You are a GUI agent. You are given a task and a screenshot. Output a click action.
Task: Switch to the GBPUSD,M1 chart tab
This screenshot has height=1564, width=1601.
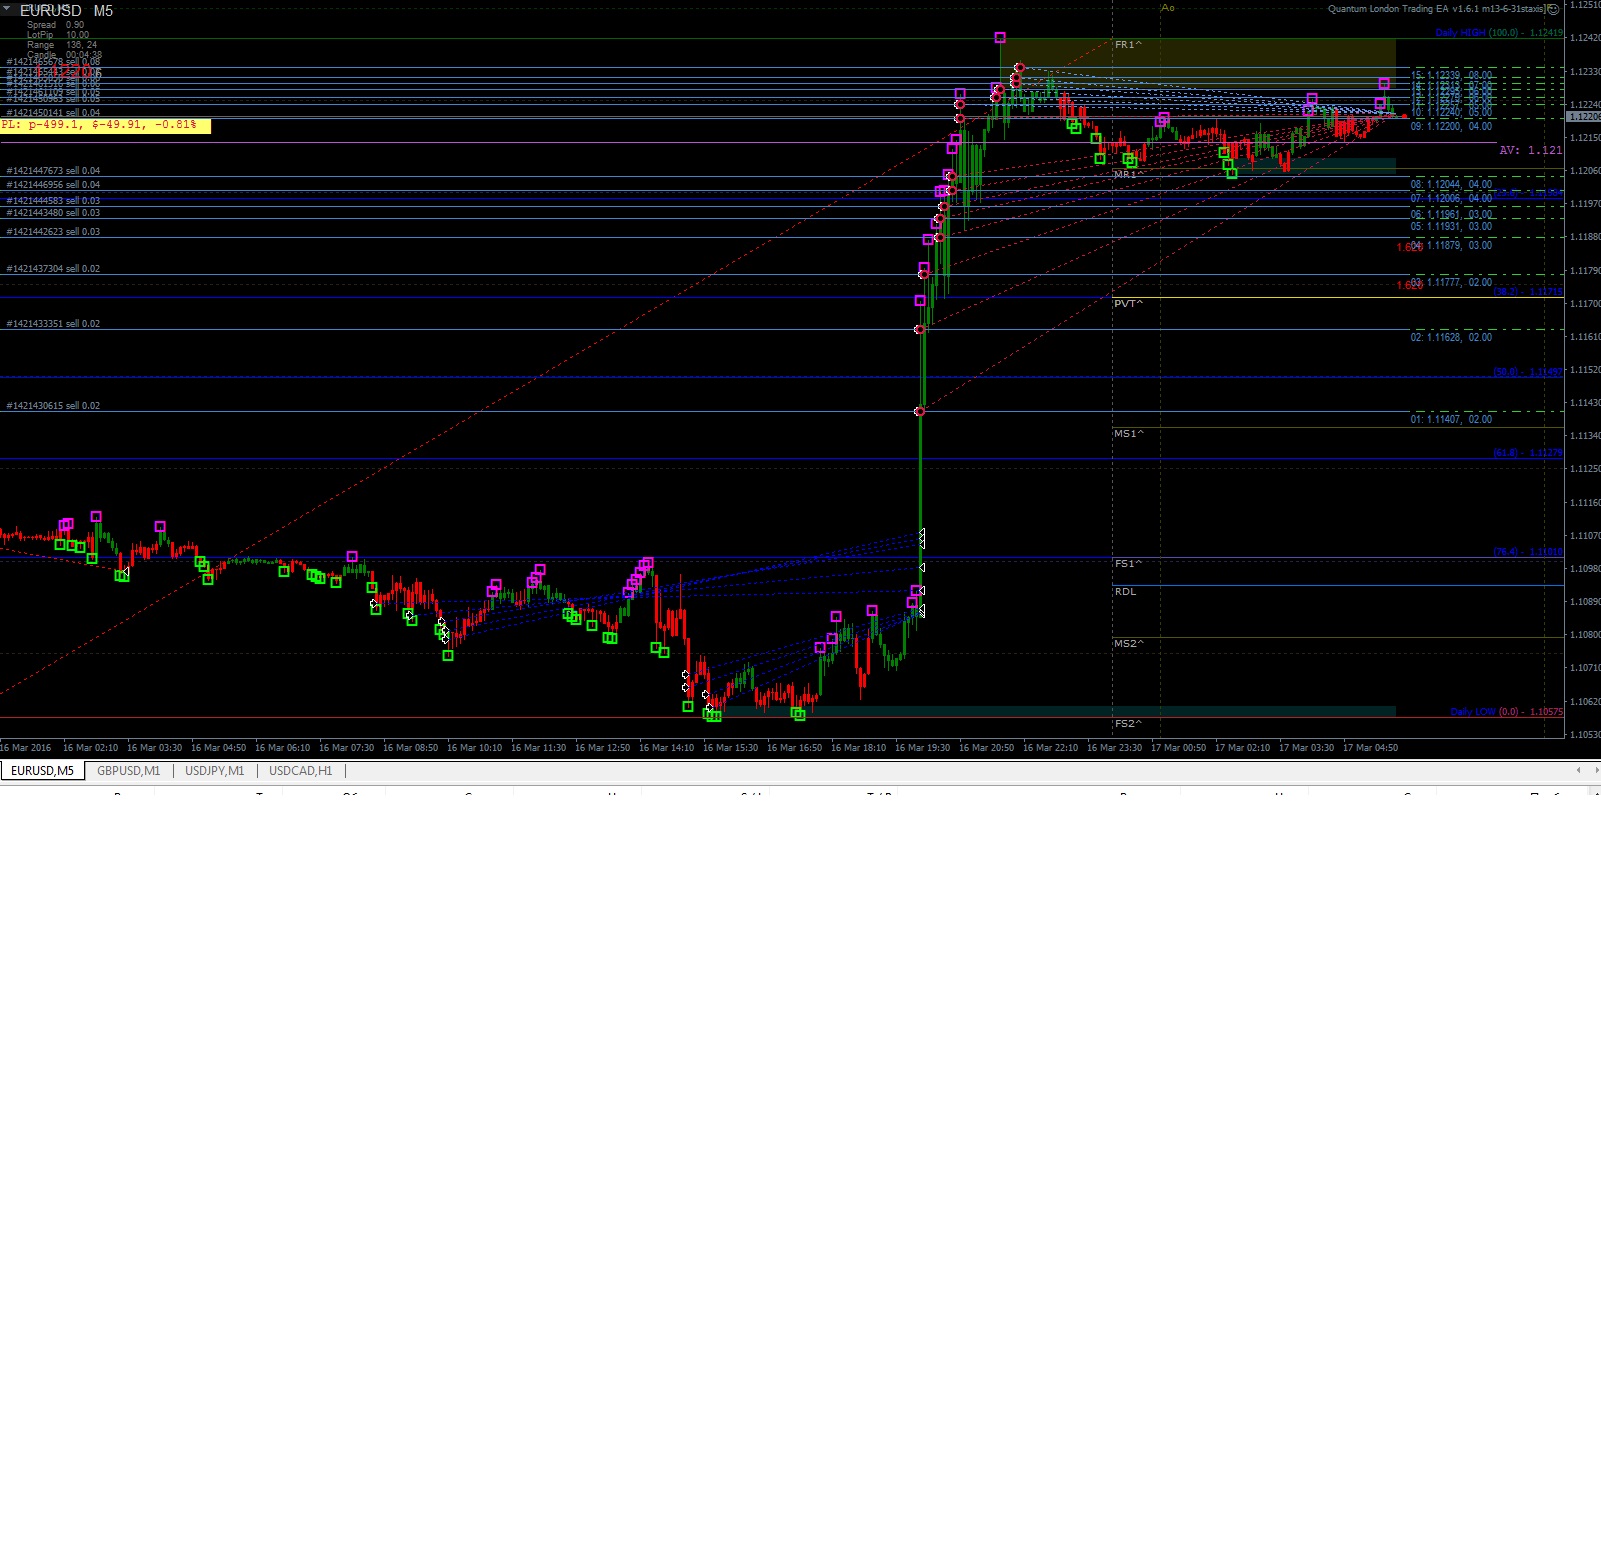tap(128, 771)
